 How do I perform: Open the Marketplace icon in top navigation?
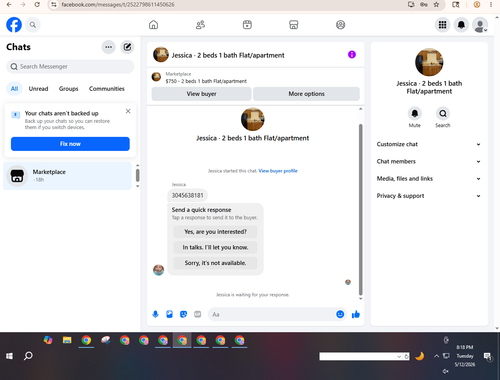pos(294,25)
